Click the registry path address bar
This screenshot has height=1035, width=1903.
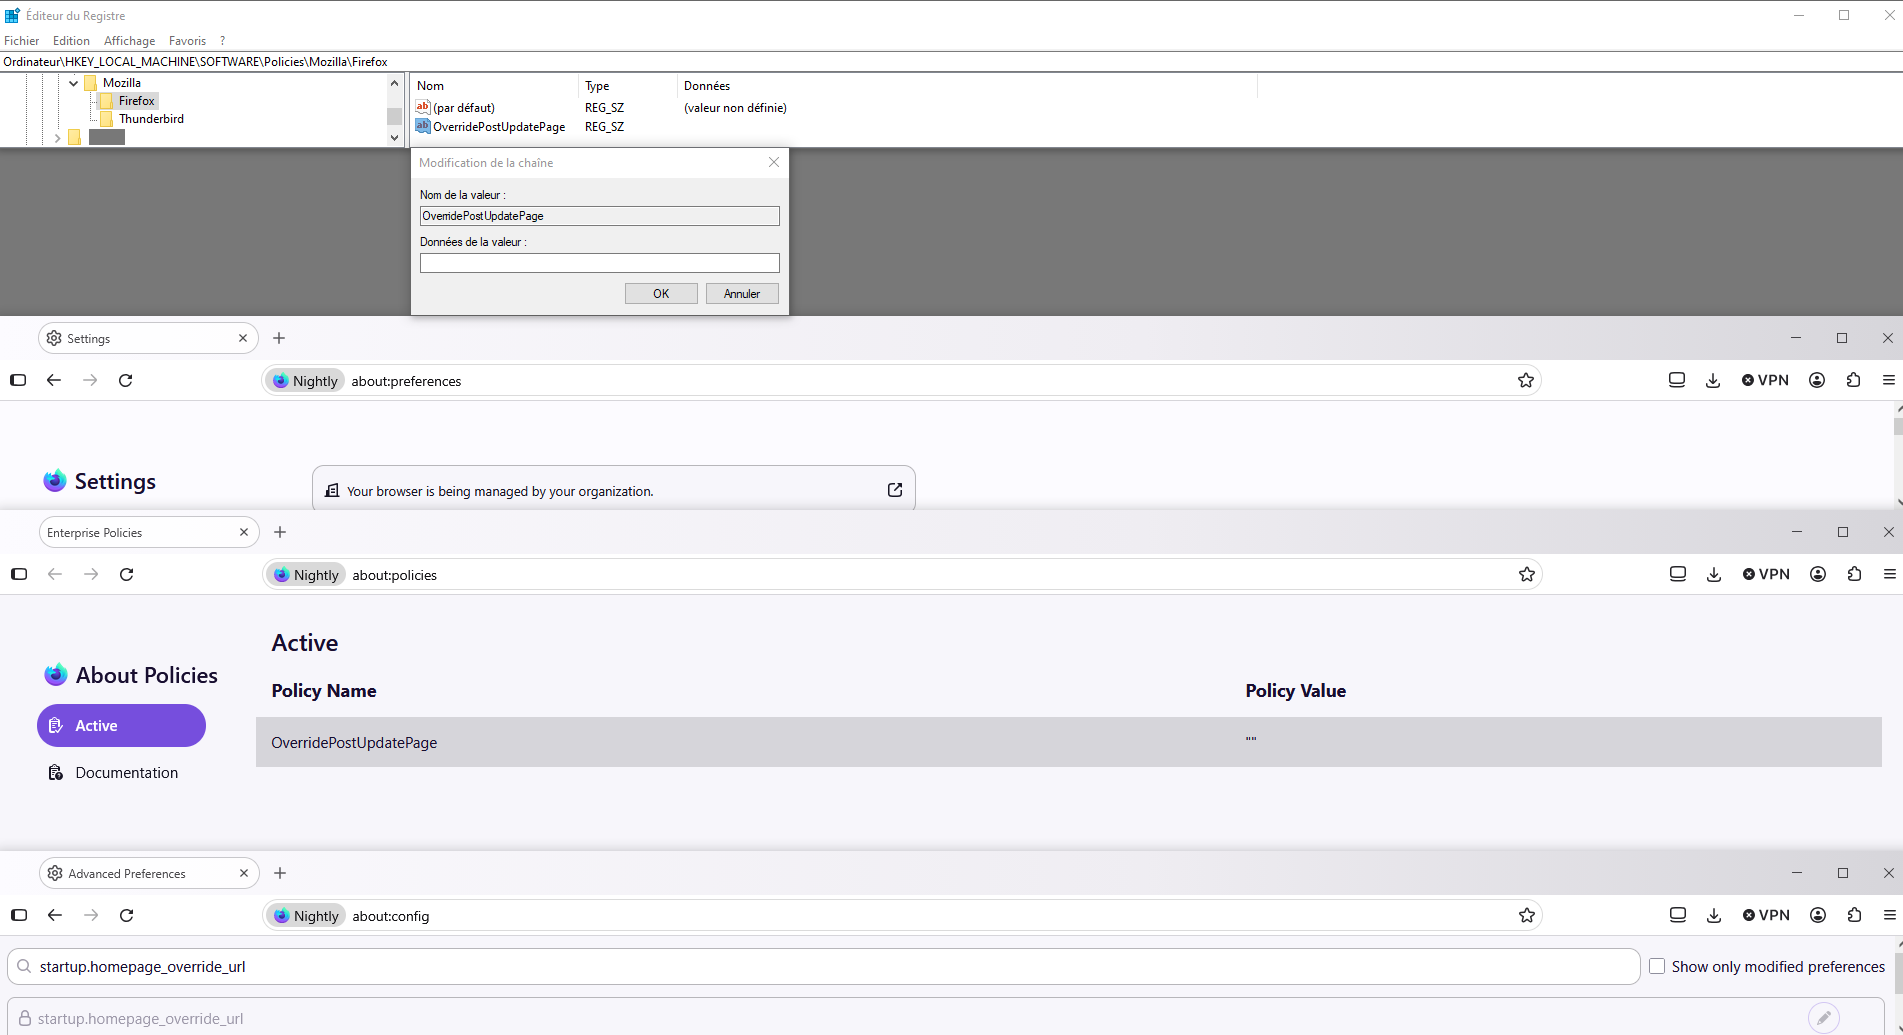pos(951,61)
